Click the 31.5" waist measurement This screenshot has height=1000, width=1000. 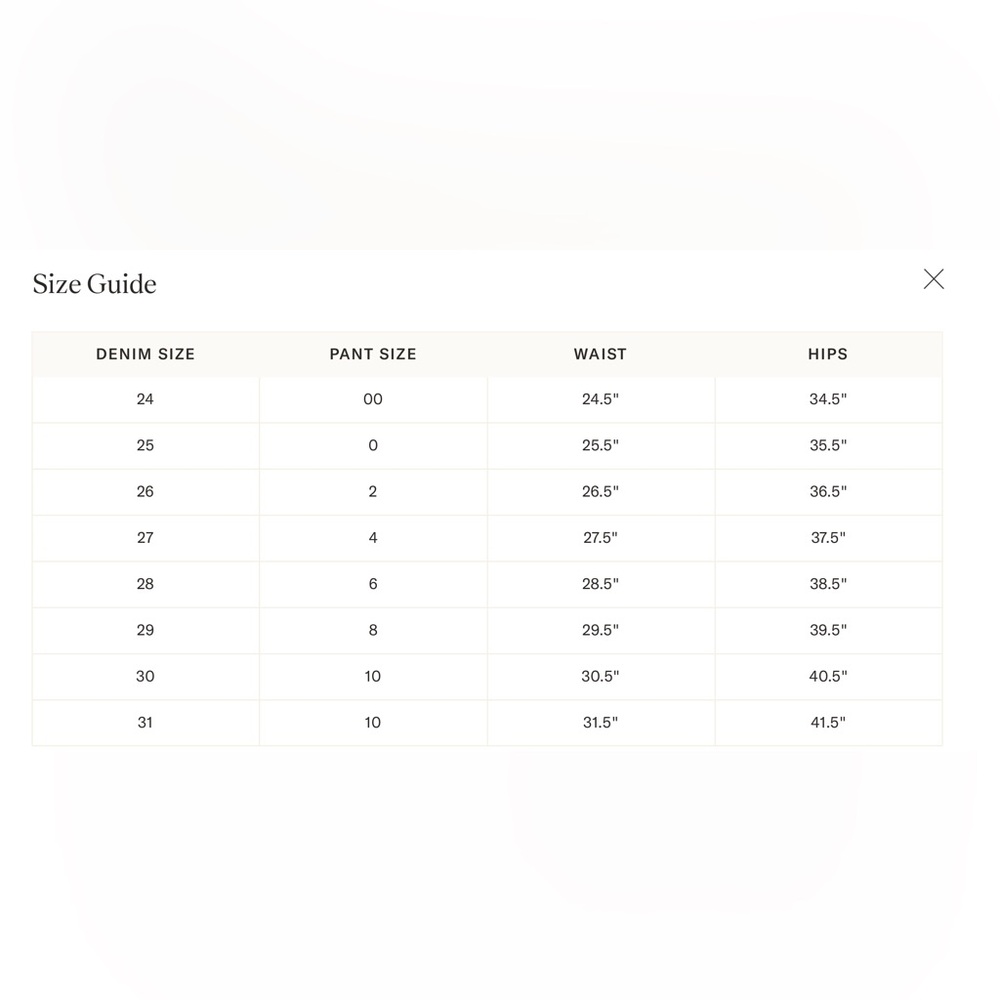(600, 723)
